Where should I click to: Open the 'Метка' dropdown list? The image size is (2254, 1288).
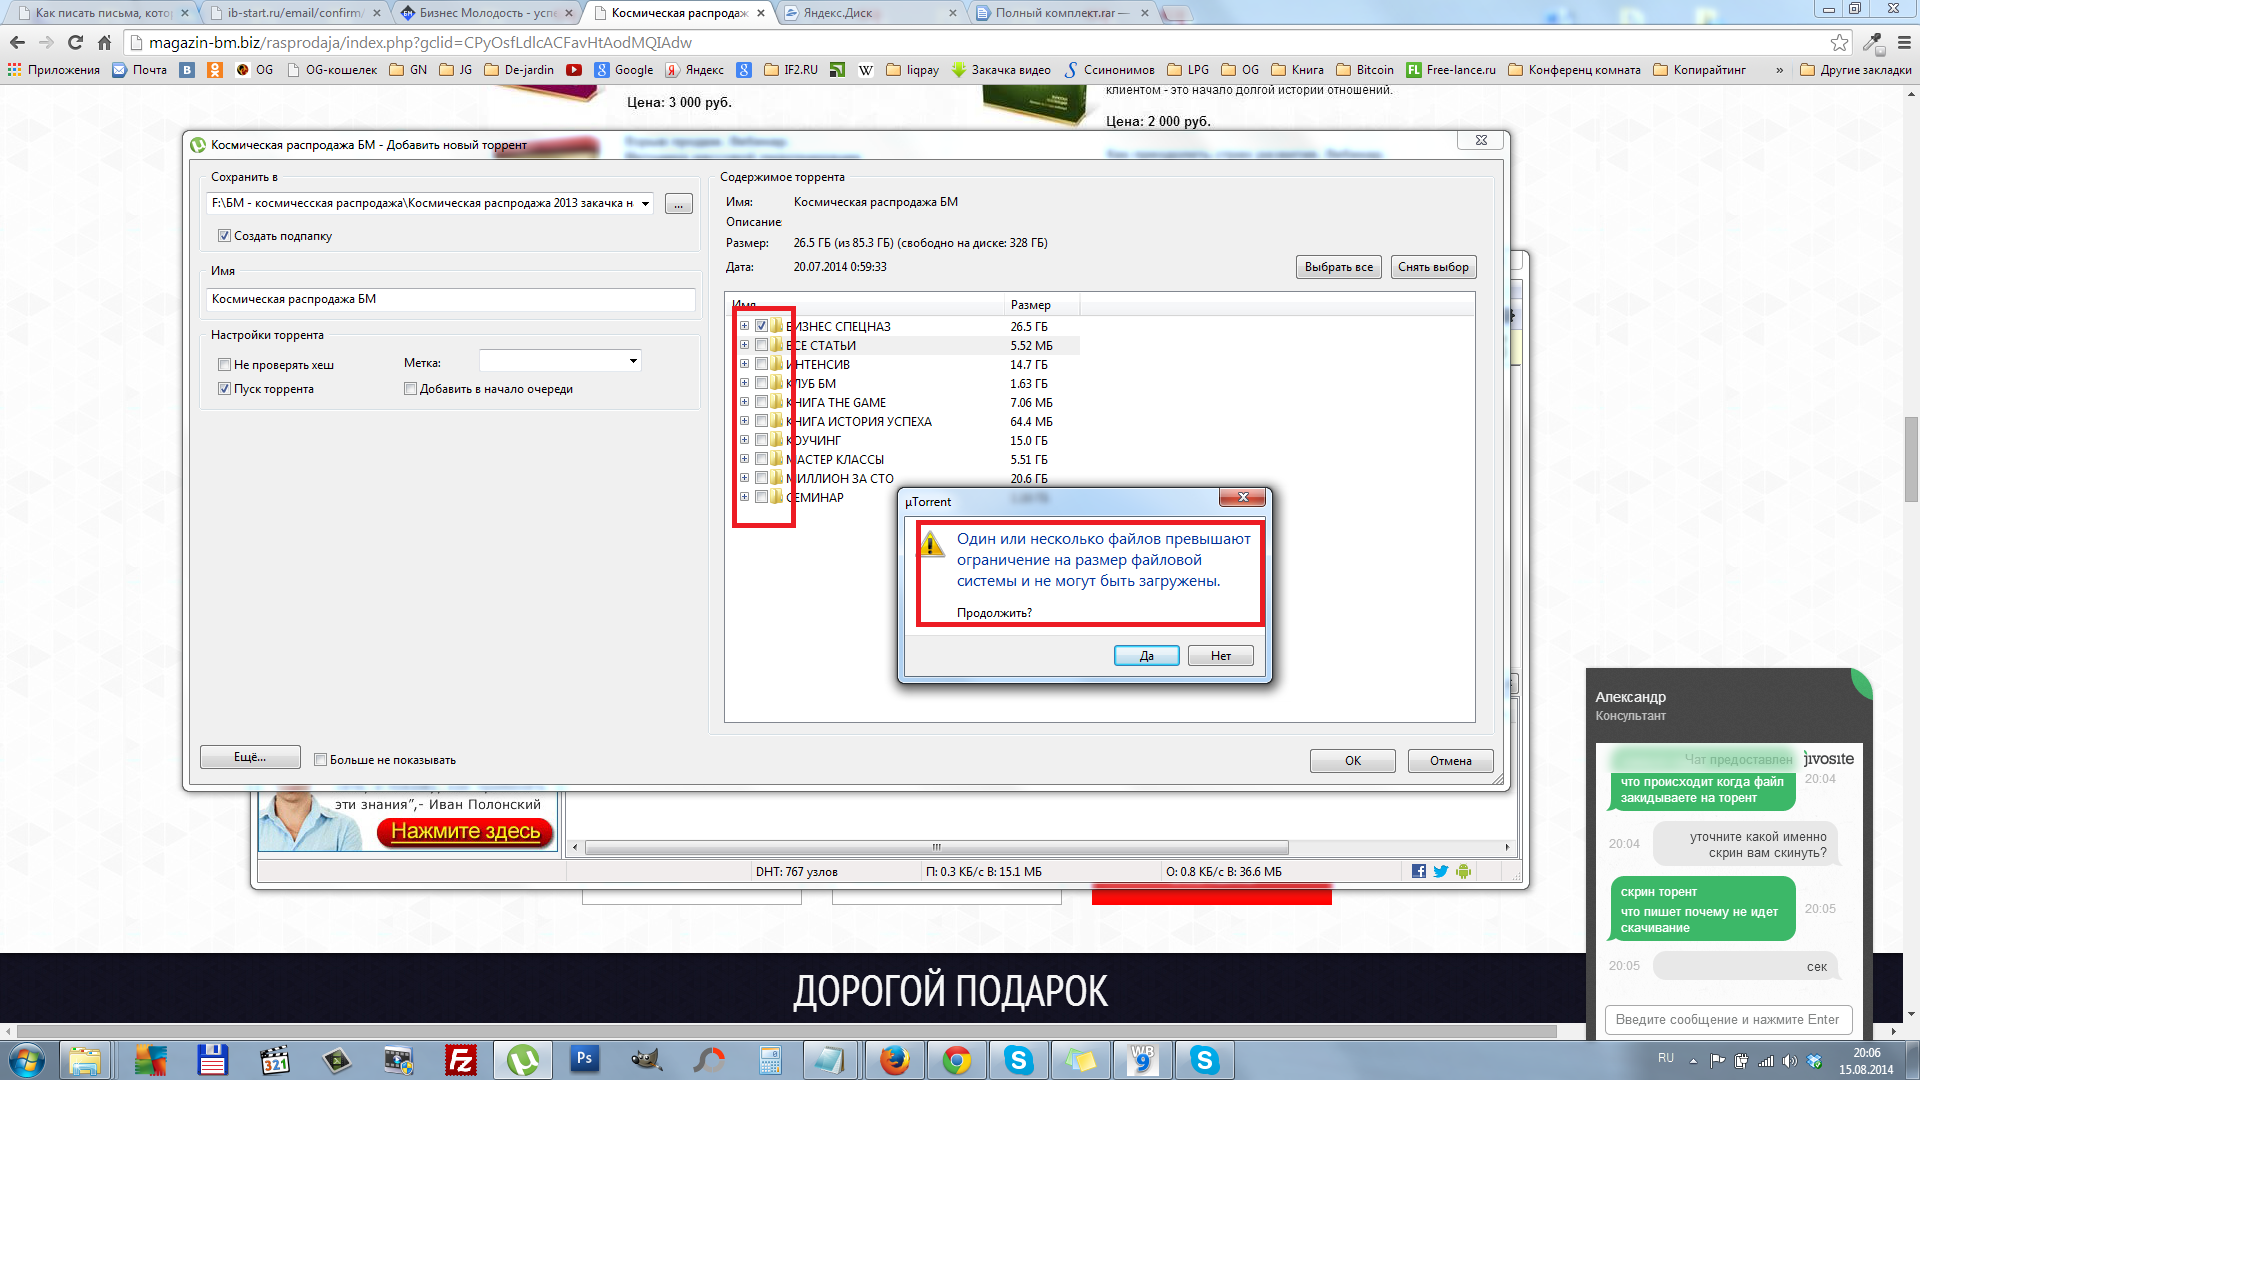click(633, 361)
